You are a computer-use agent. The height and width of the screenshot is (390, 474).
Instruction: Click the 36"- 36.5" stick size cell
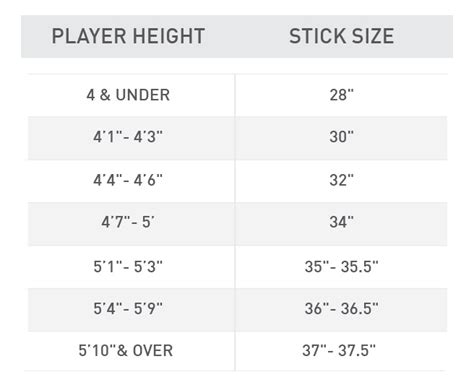(342, 309)
